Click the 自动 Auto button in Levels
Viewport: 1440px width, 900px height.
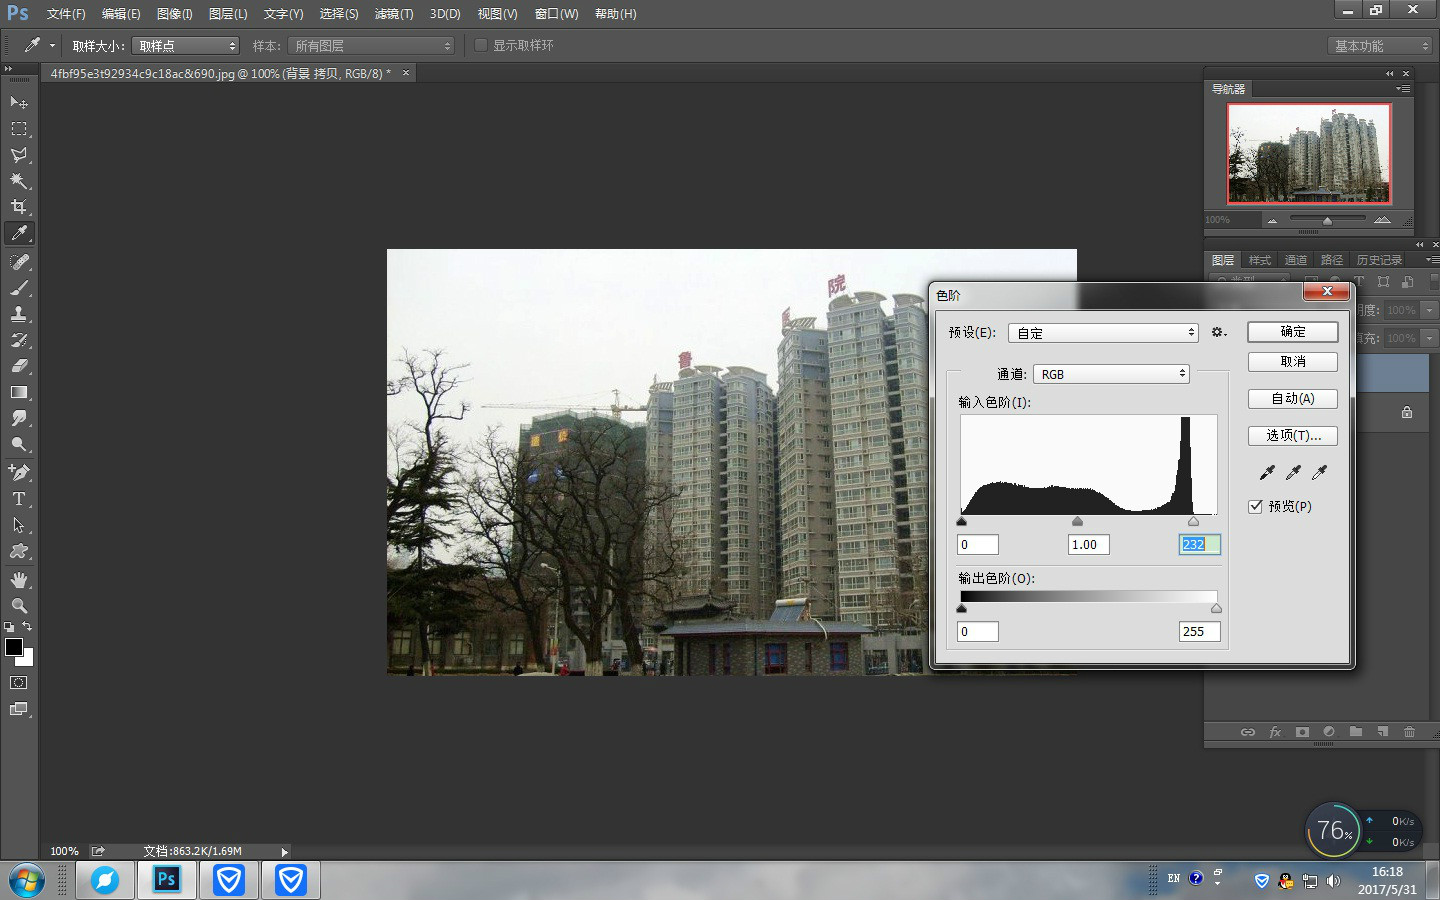[1292, 398]
